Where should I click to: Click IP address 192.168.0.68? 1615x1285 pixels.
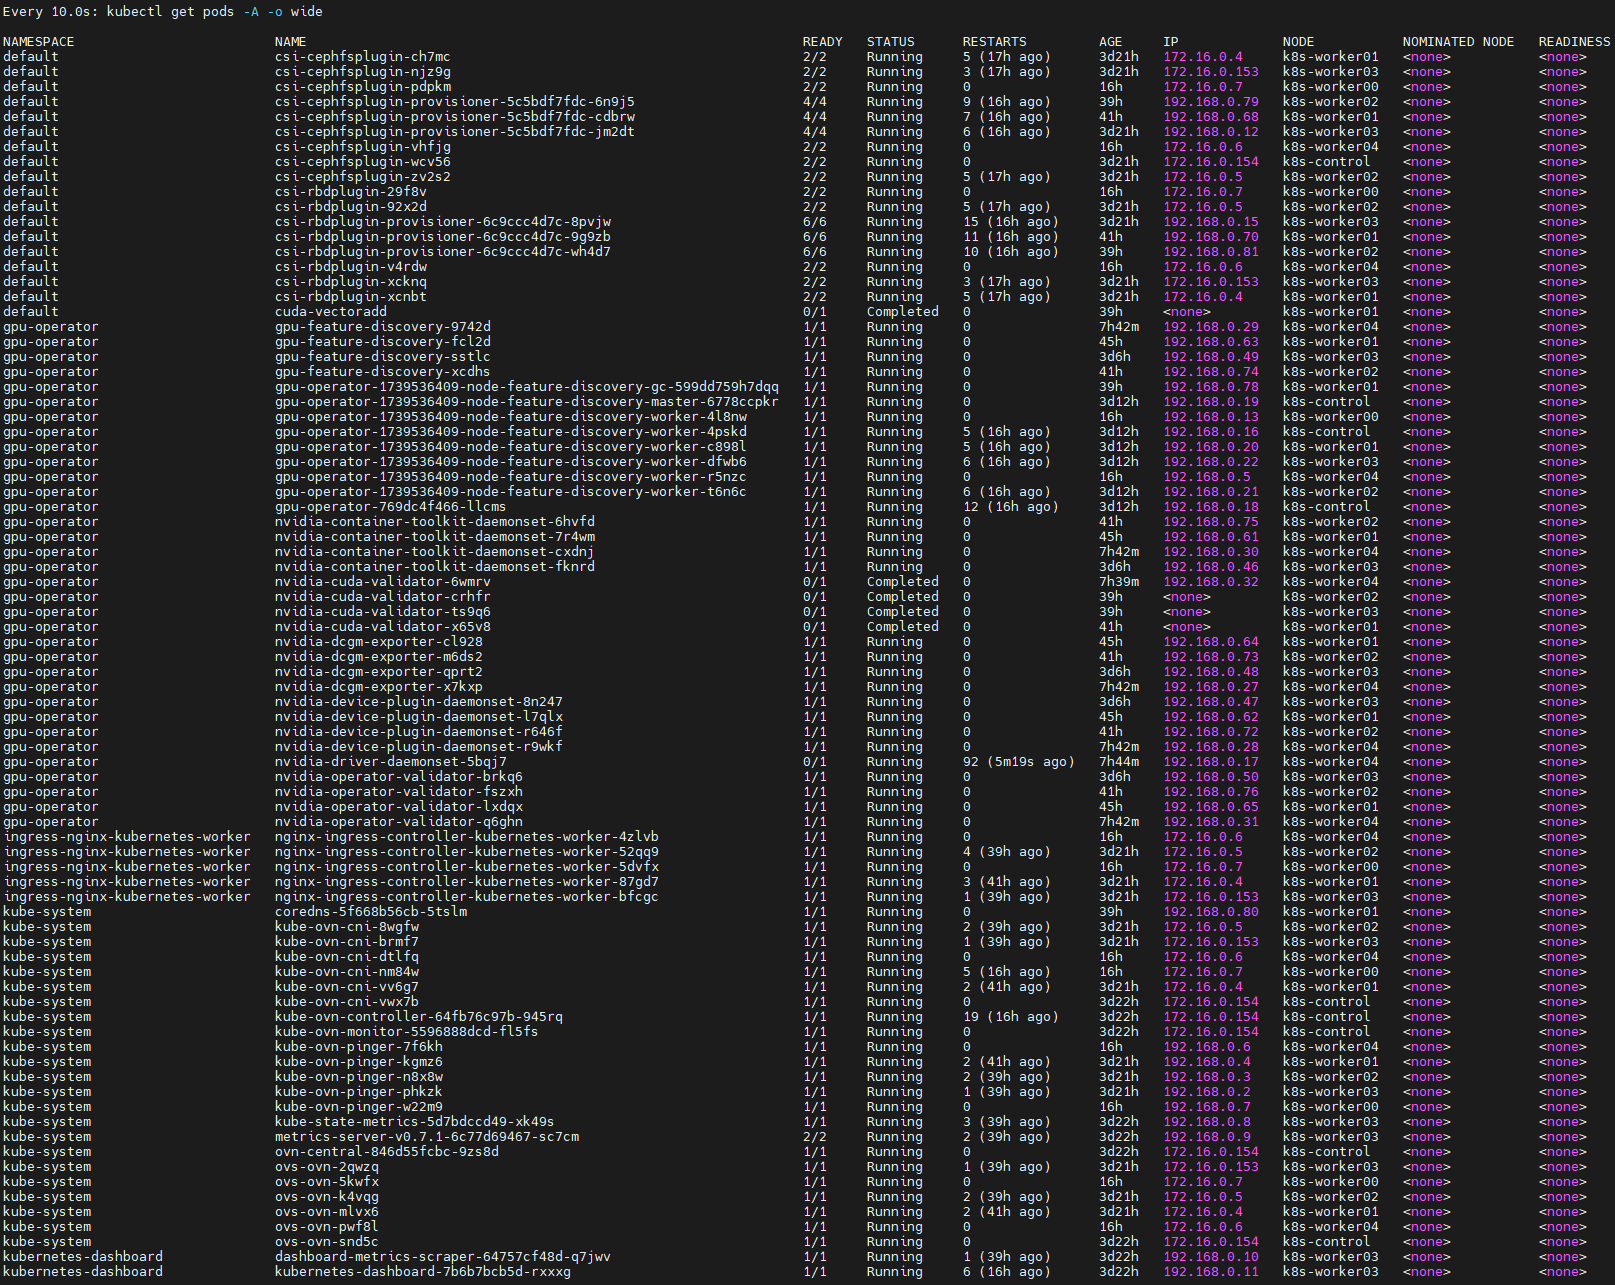1210,117
